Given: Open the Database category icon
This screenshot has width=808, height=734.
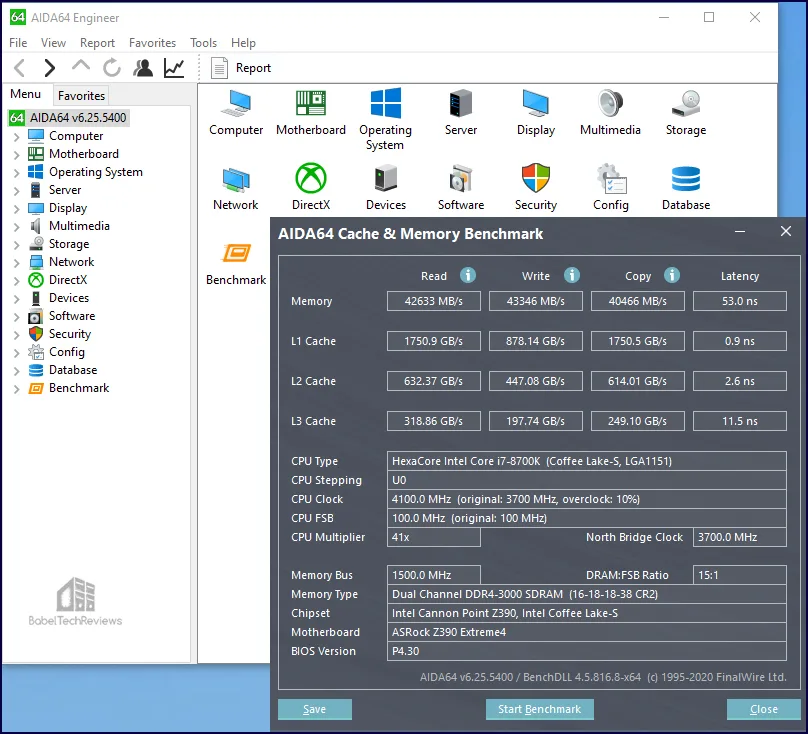Looking at the screenshot, I should [x=686, y=187].
